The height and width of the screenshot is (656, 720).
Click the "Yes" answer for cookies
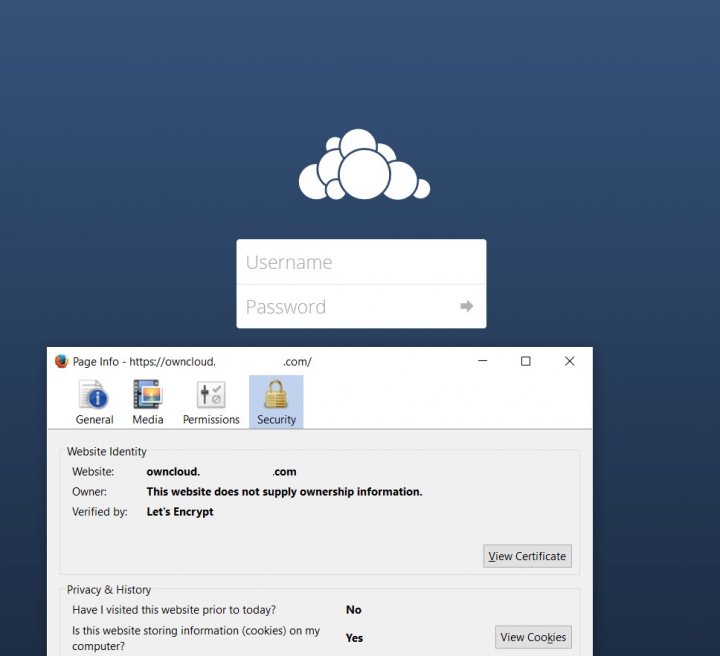pos(354,638)
